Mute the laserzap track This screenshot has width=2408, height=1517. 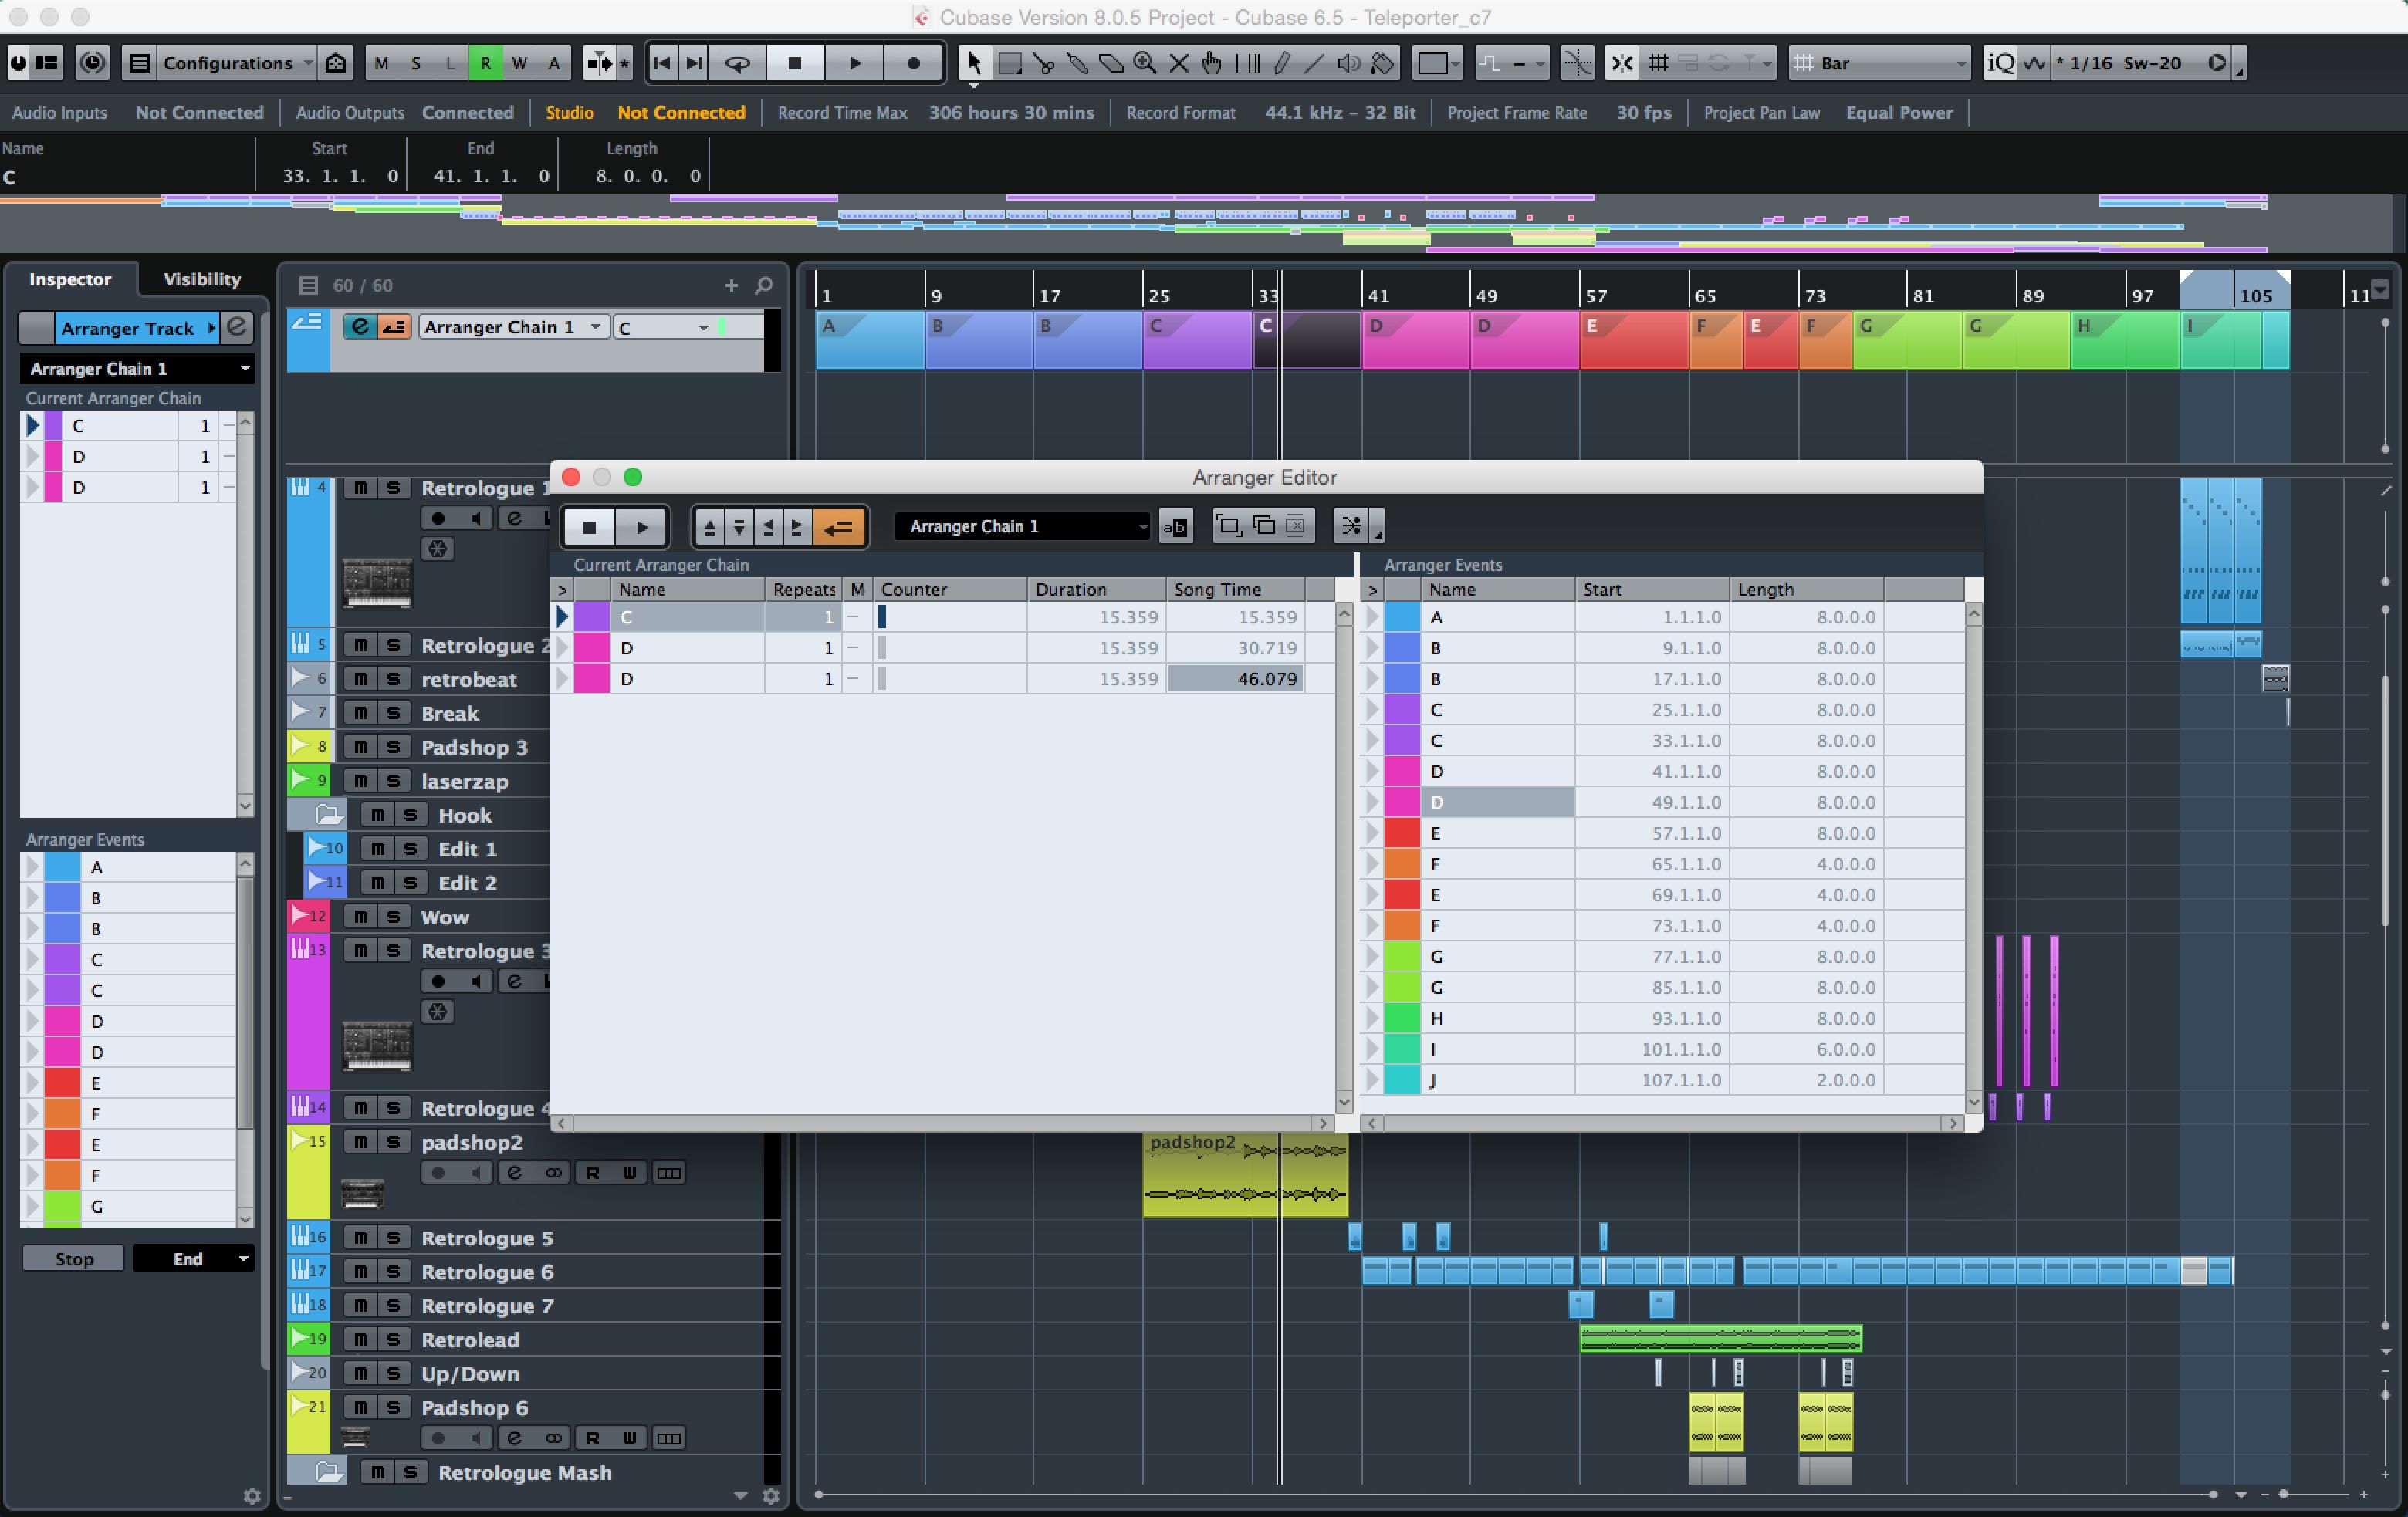pos(360,781)
